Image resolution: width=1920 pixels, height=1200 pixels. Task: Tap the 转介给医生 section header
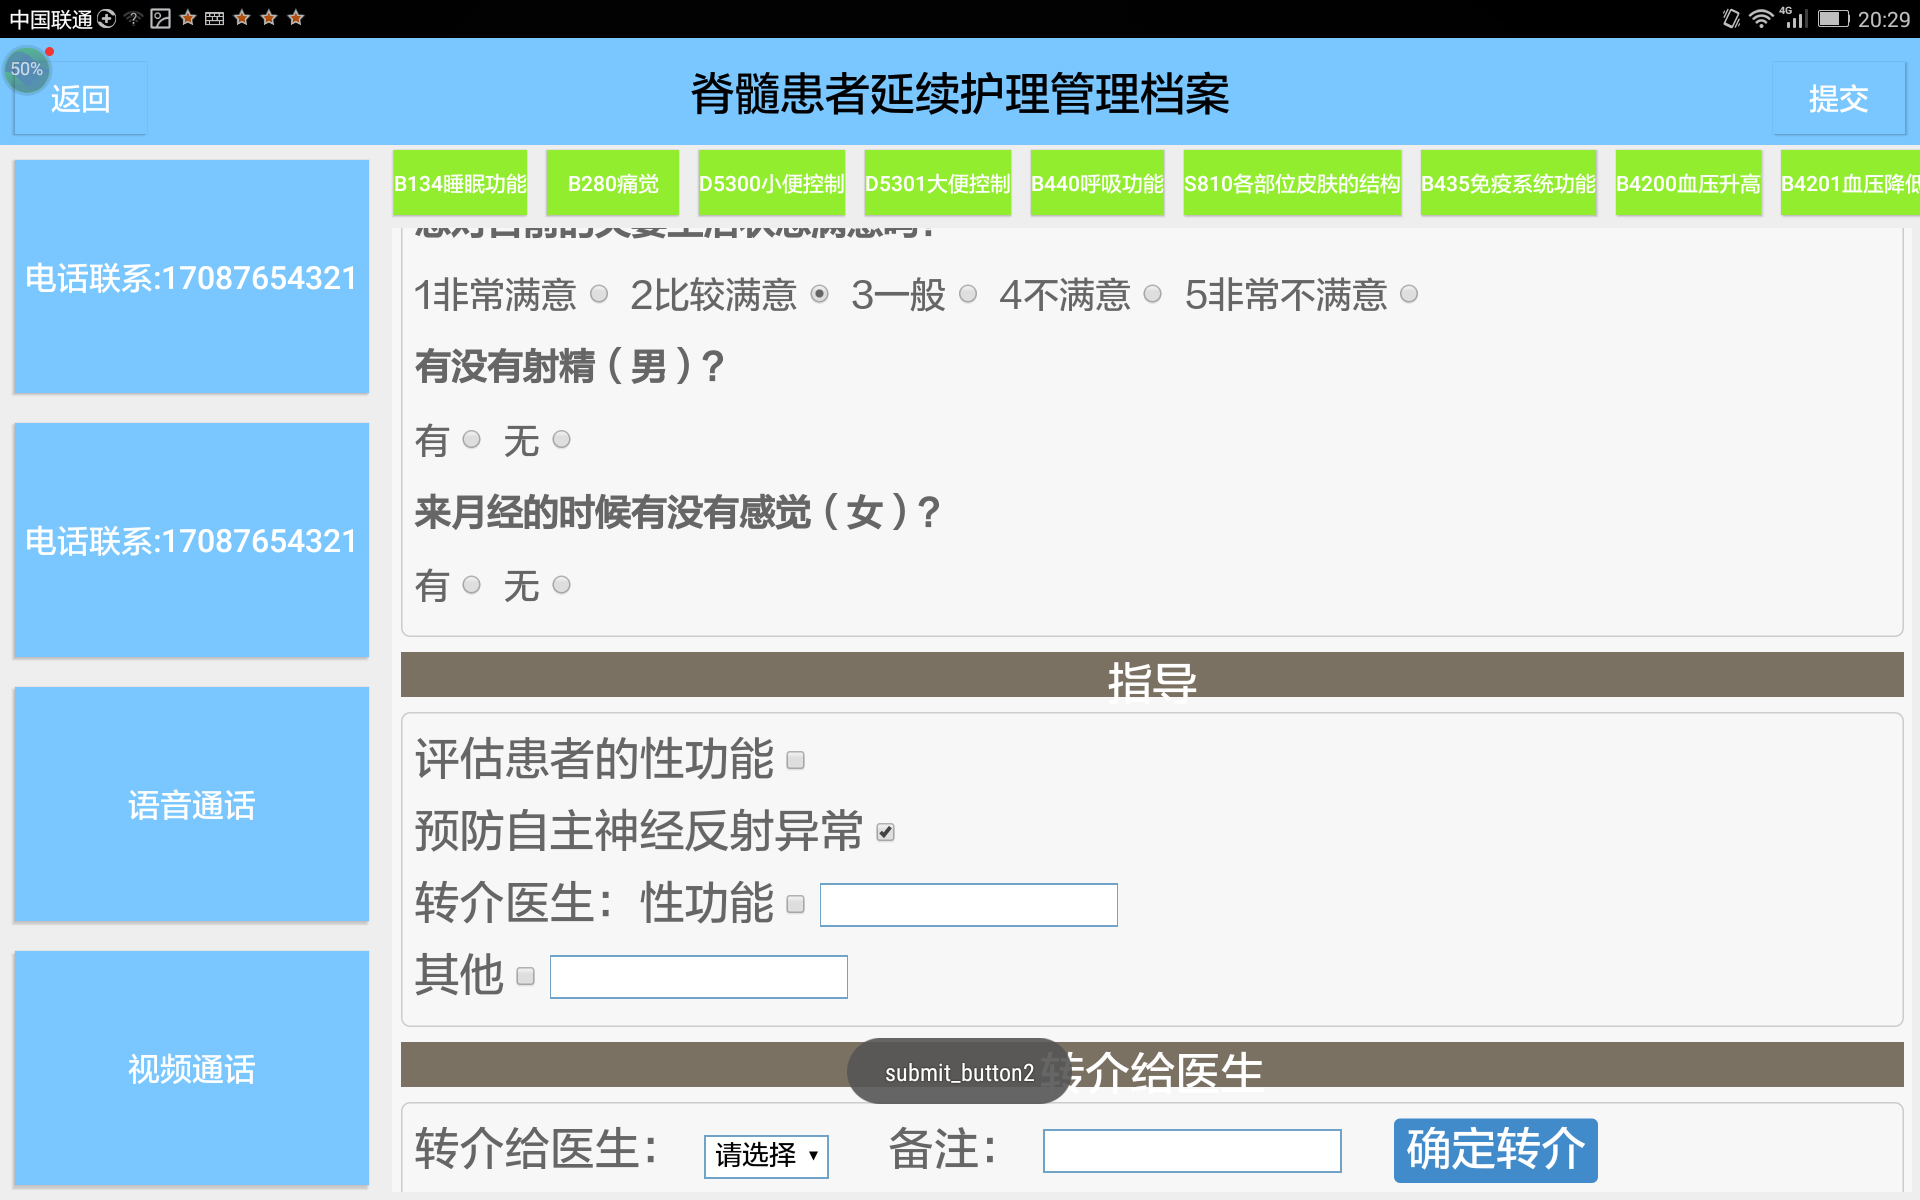pyautogui.click(x=1152, y=1065)
